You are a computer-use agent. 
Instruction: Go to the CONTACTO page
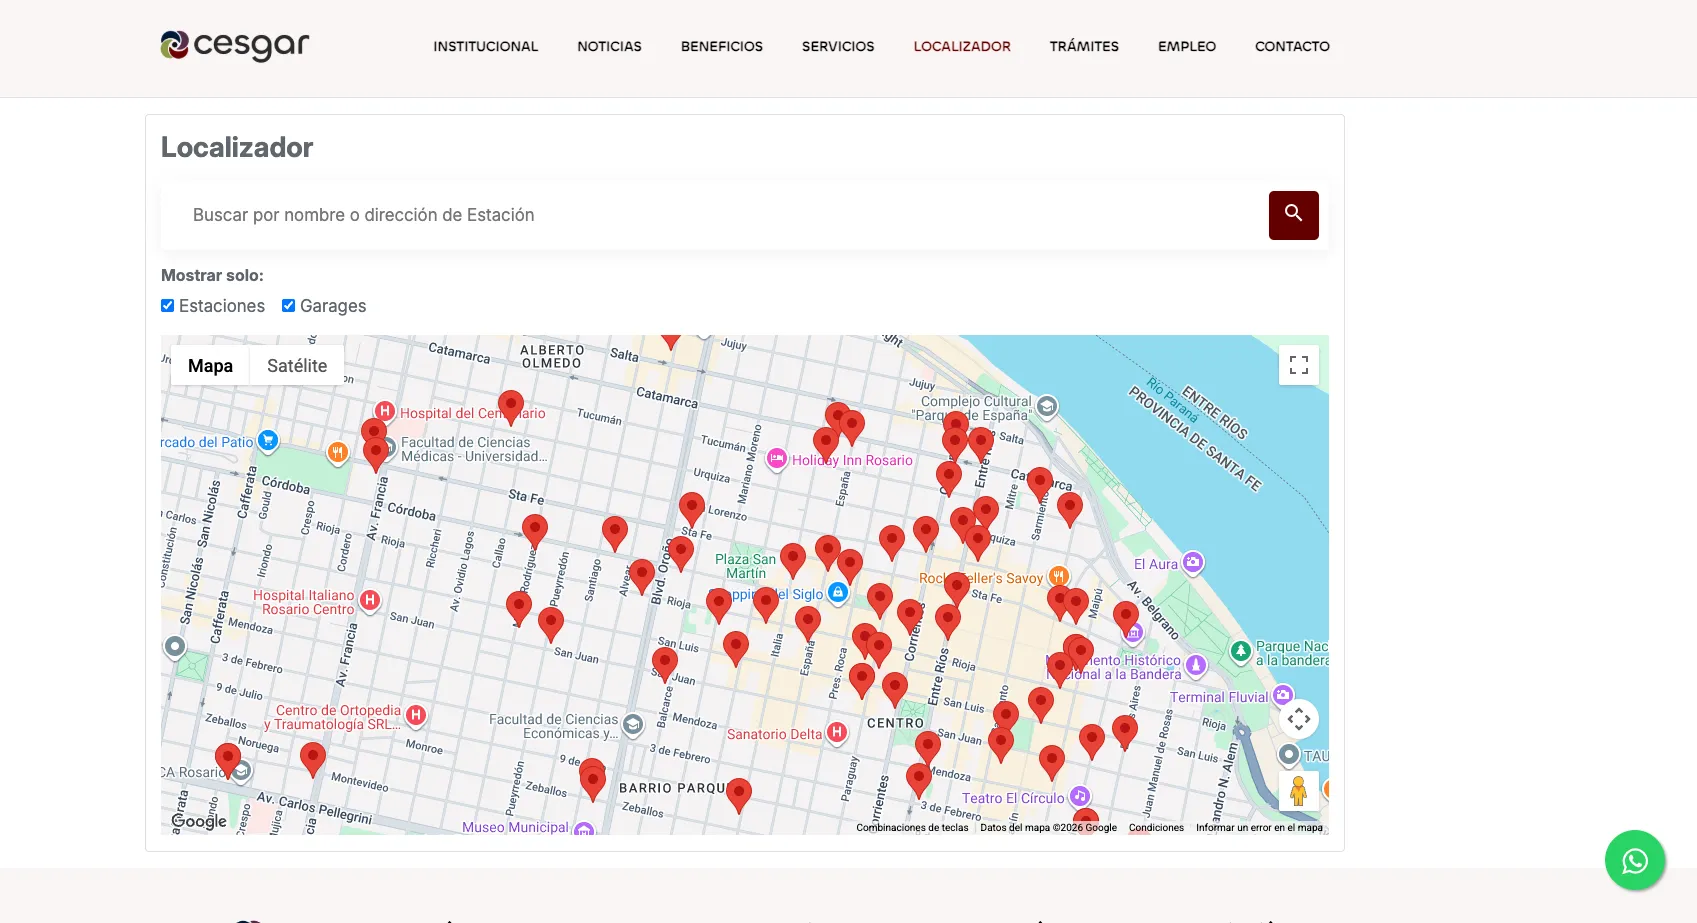click(x=1292, y=46)
